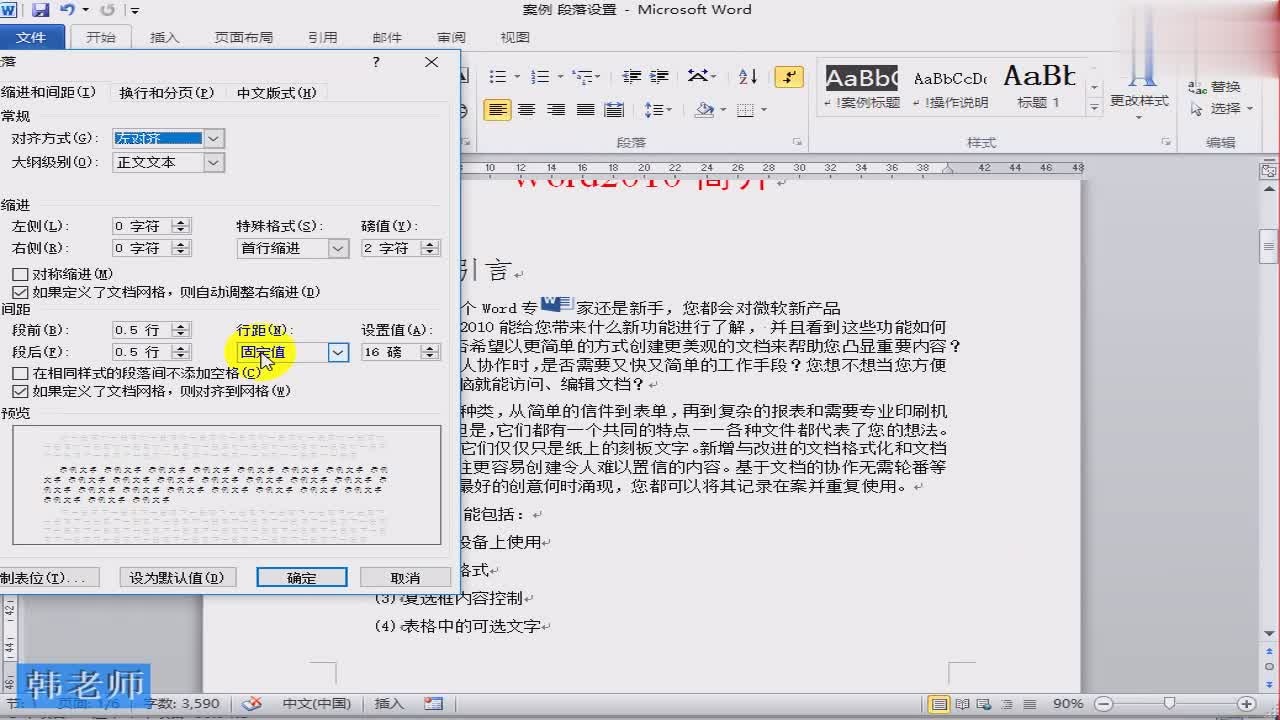Click the justify alignment icon
The image size is (1280, 720).
click(585, 110)
